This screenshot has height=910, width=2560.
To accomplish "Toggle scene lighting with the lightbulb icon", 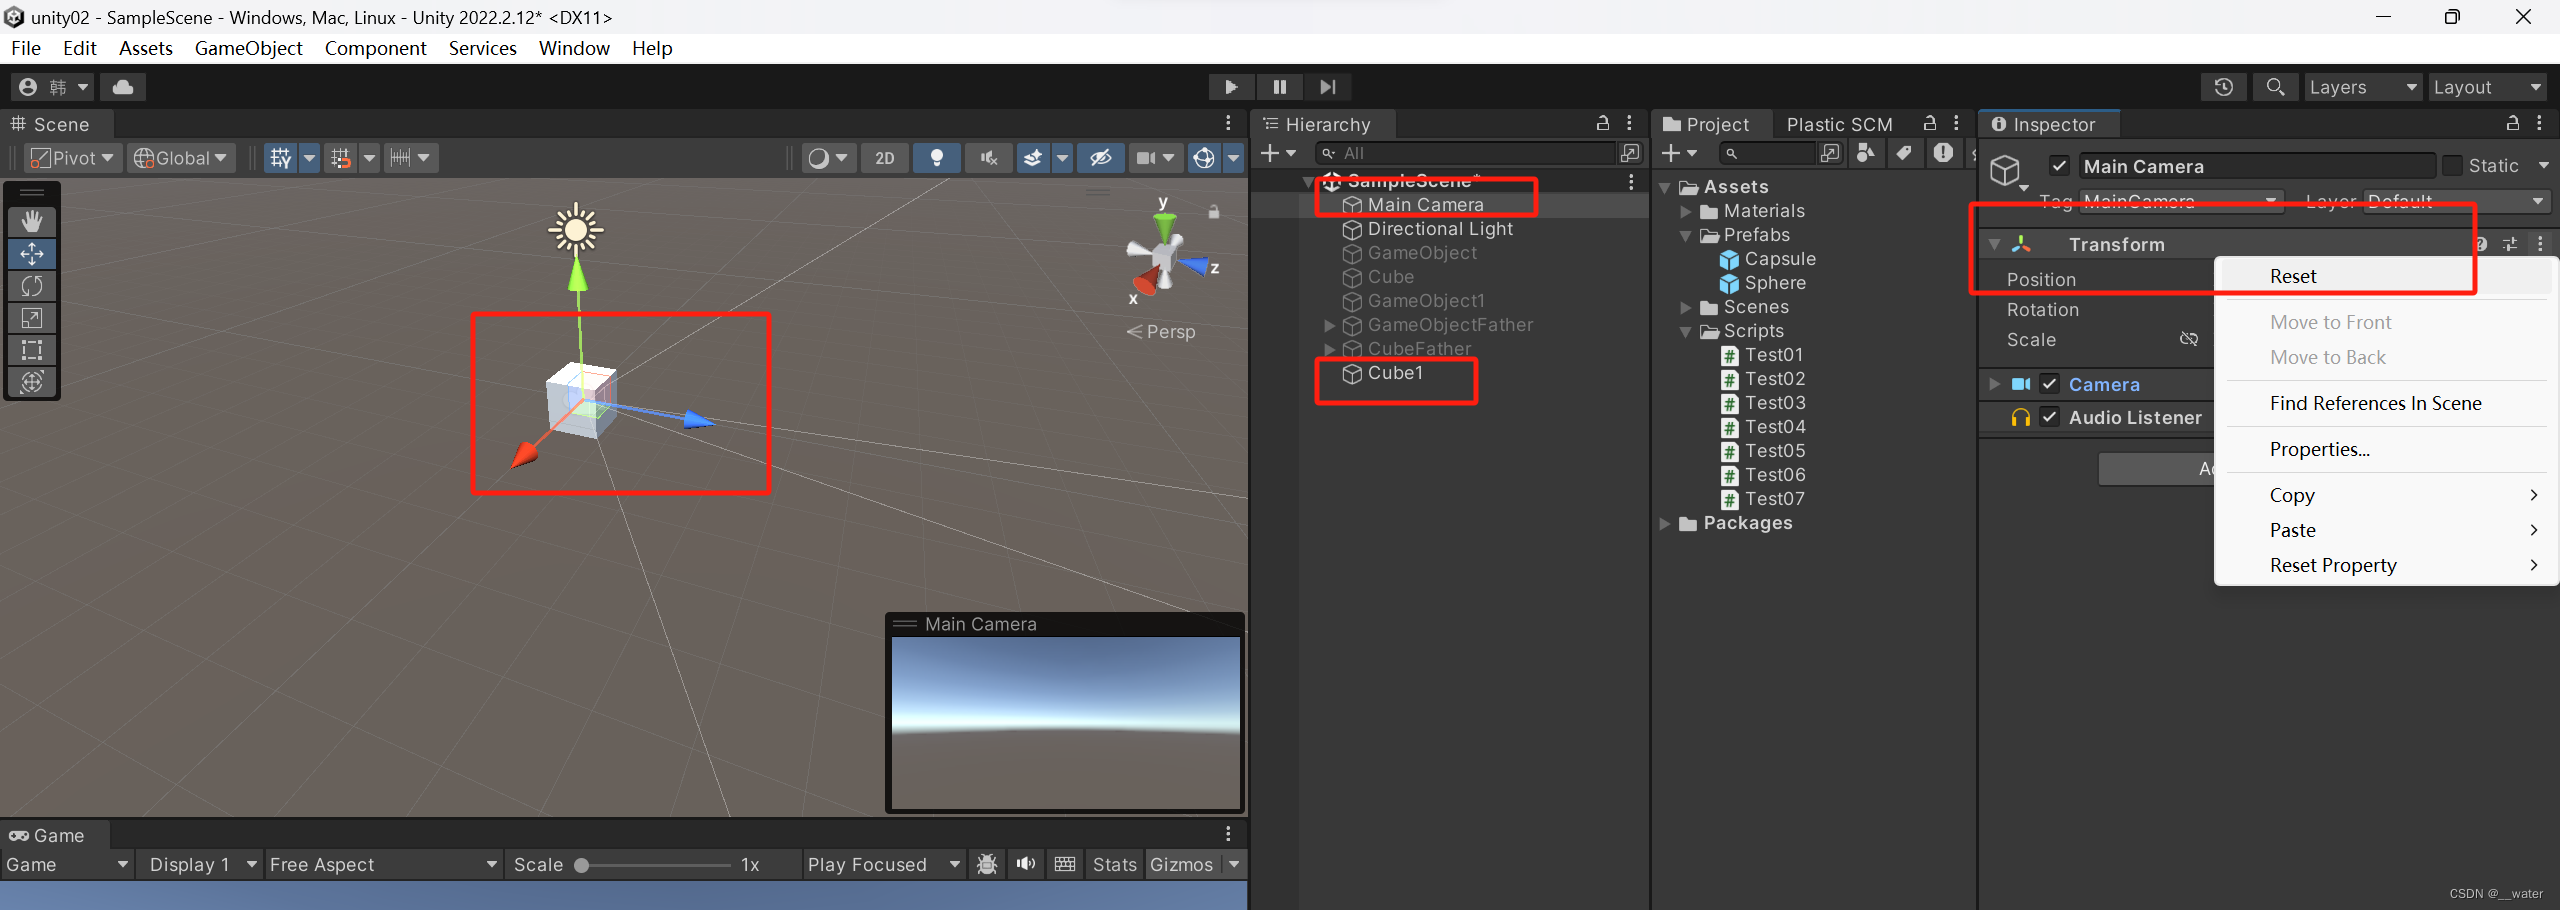I will [936, 158].
